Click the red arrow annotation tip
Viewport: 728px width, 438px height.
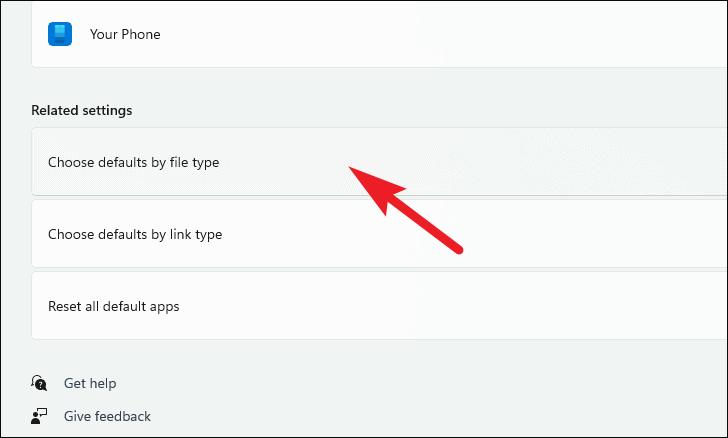tap(351, 169)
